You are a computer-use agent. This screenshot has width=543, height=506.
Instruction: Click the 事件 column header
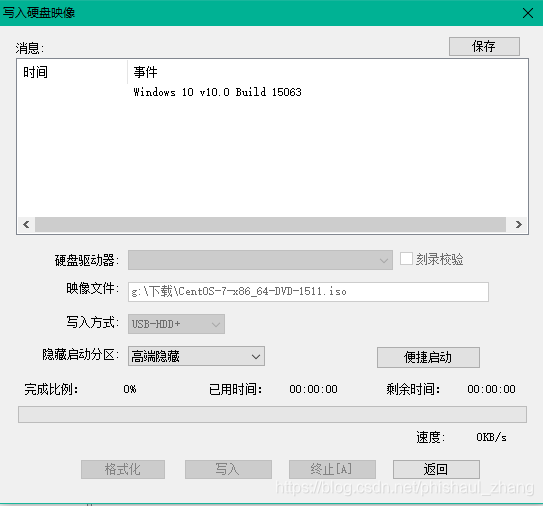tap(327, 72)
